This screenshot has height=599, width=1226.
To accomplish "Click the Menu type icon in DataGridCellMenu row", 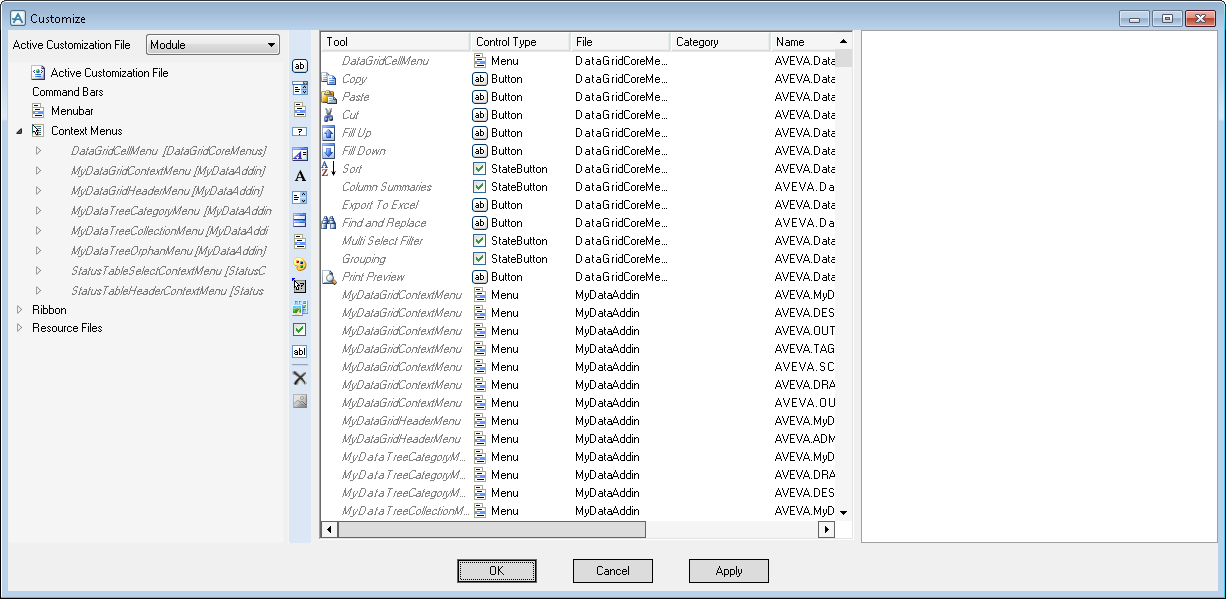I will 480,61.
